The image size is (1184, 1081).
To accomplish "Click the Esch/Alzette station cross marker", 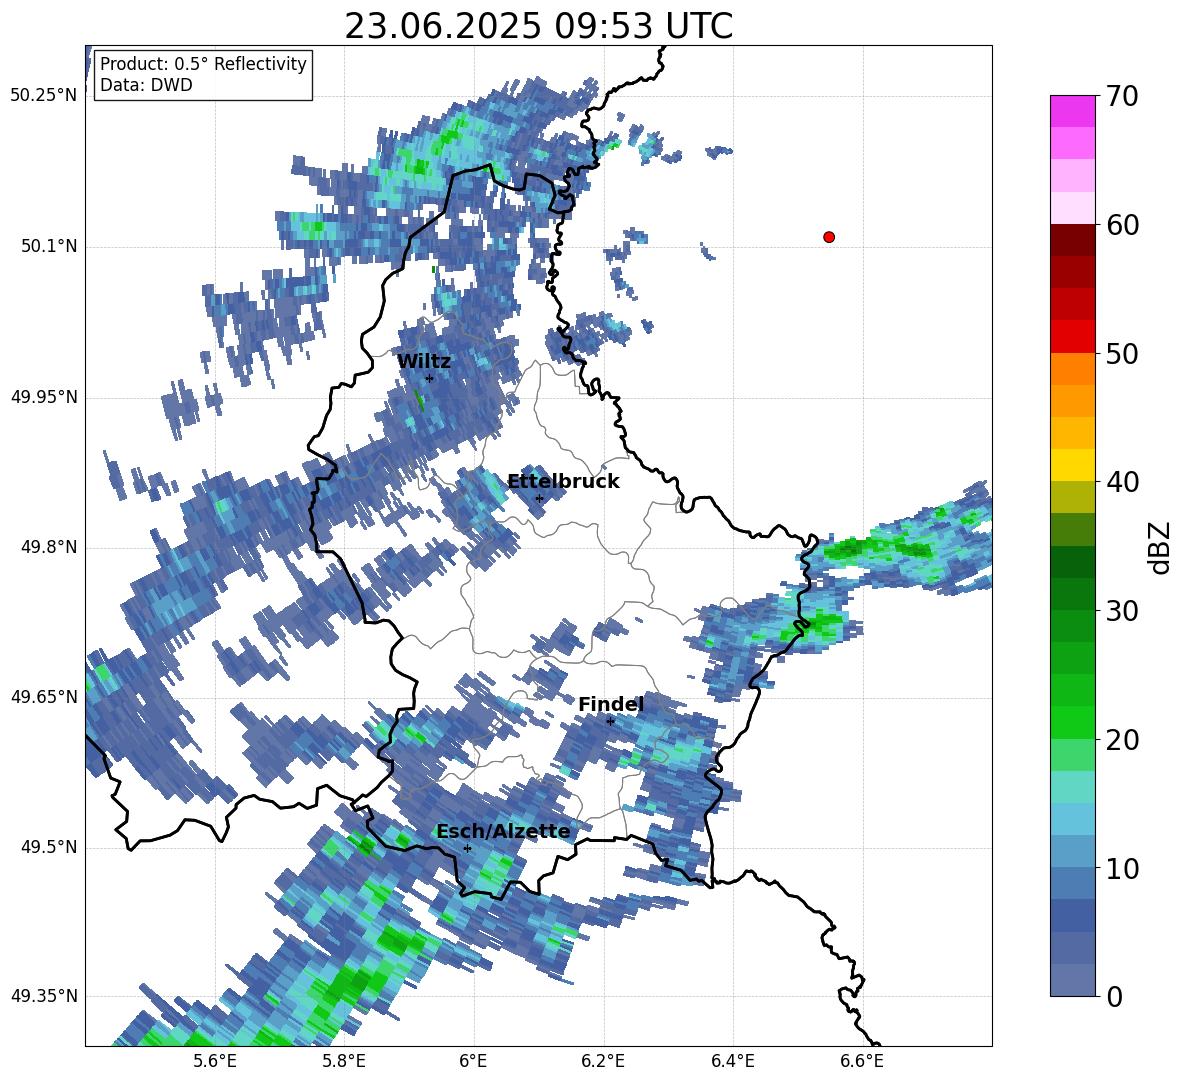I will [467, 848].
